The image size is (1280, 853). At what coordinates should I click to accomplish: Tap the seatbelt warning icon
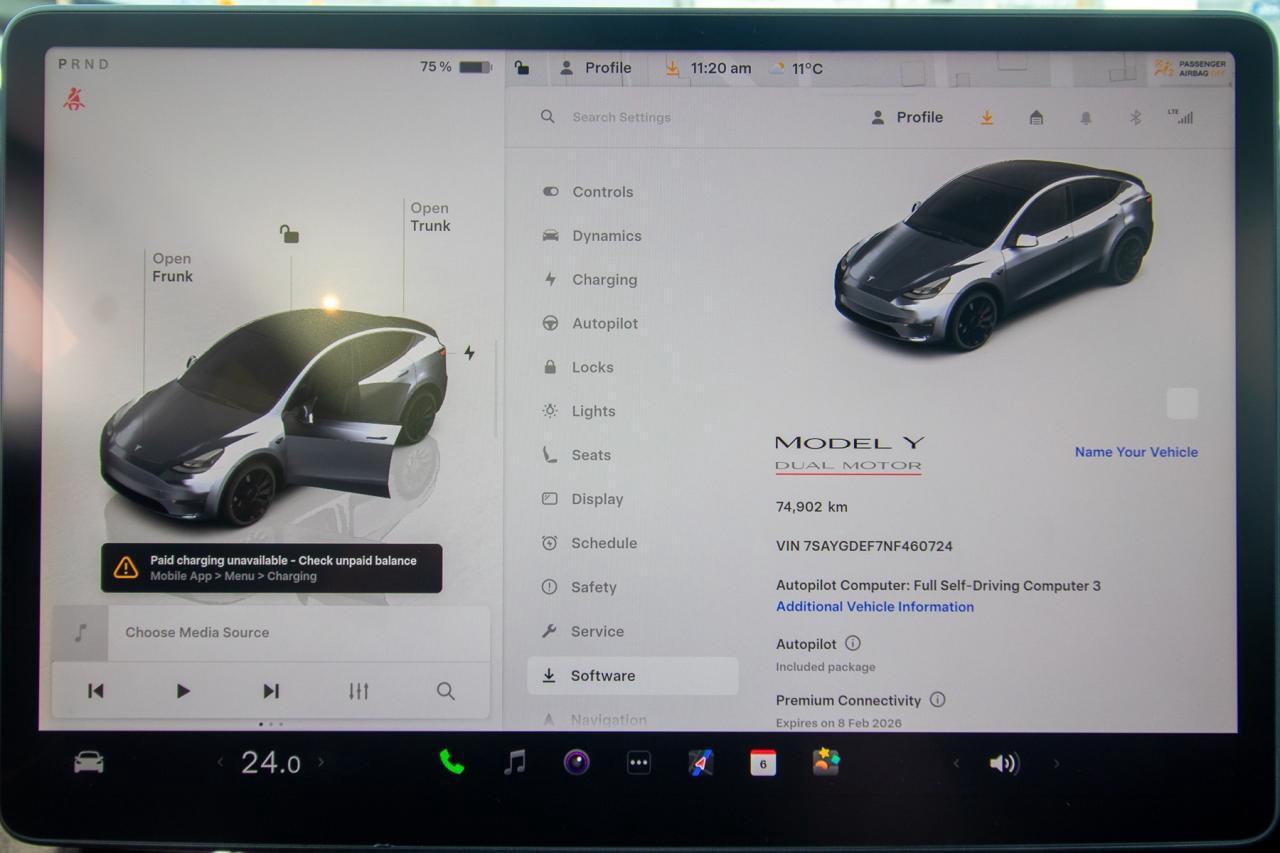[74, 99]
